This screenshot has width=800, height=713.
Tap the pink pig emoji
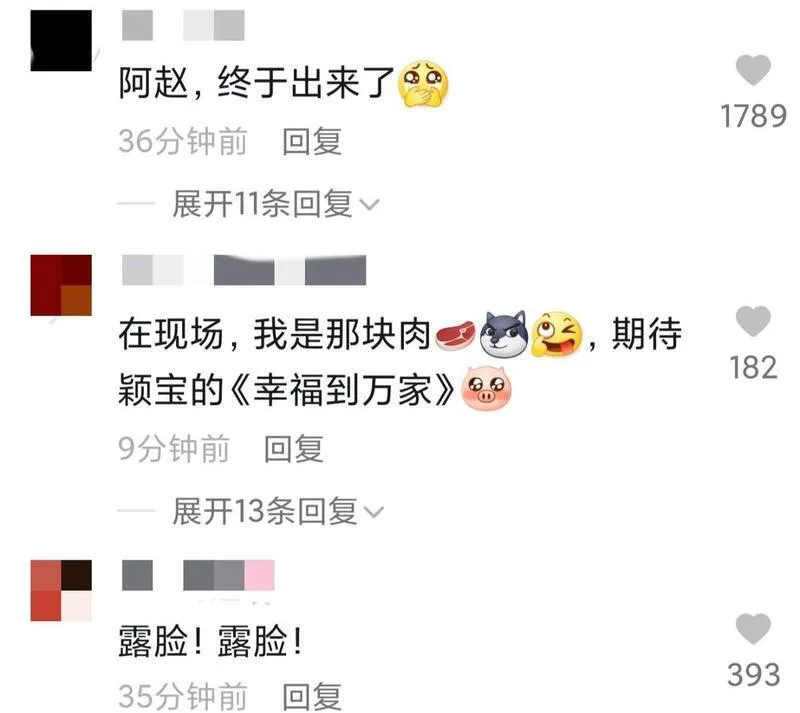point(486,388)
